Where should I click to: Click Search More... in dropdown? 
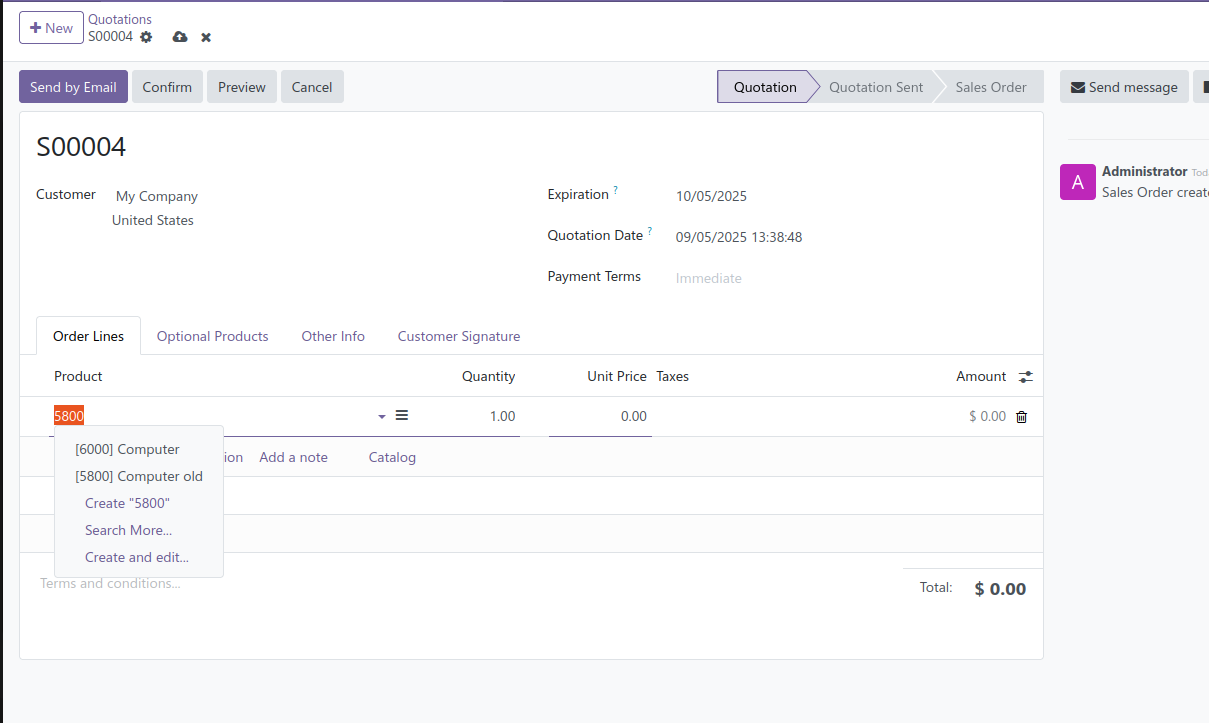tap(128, 530)
